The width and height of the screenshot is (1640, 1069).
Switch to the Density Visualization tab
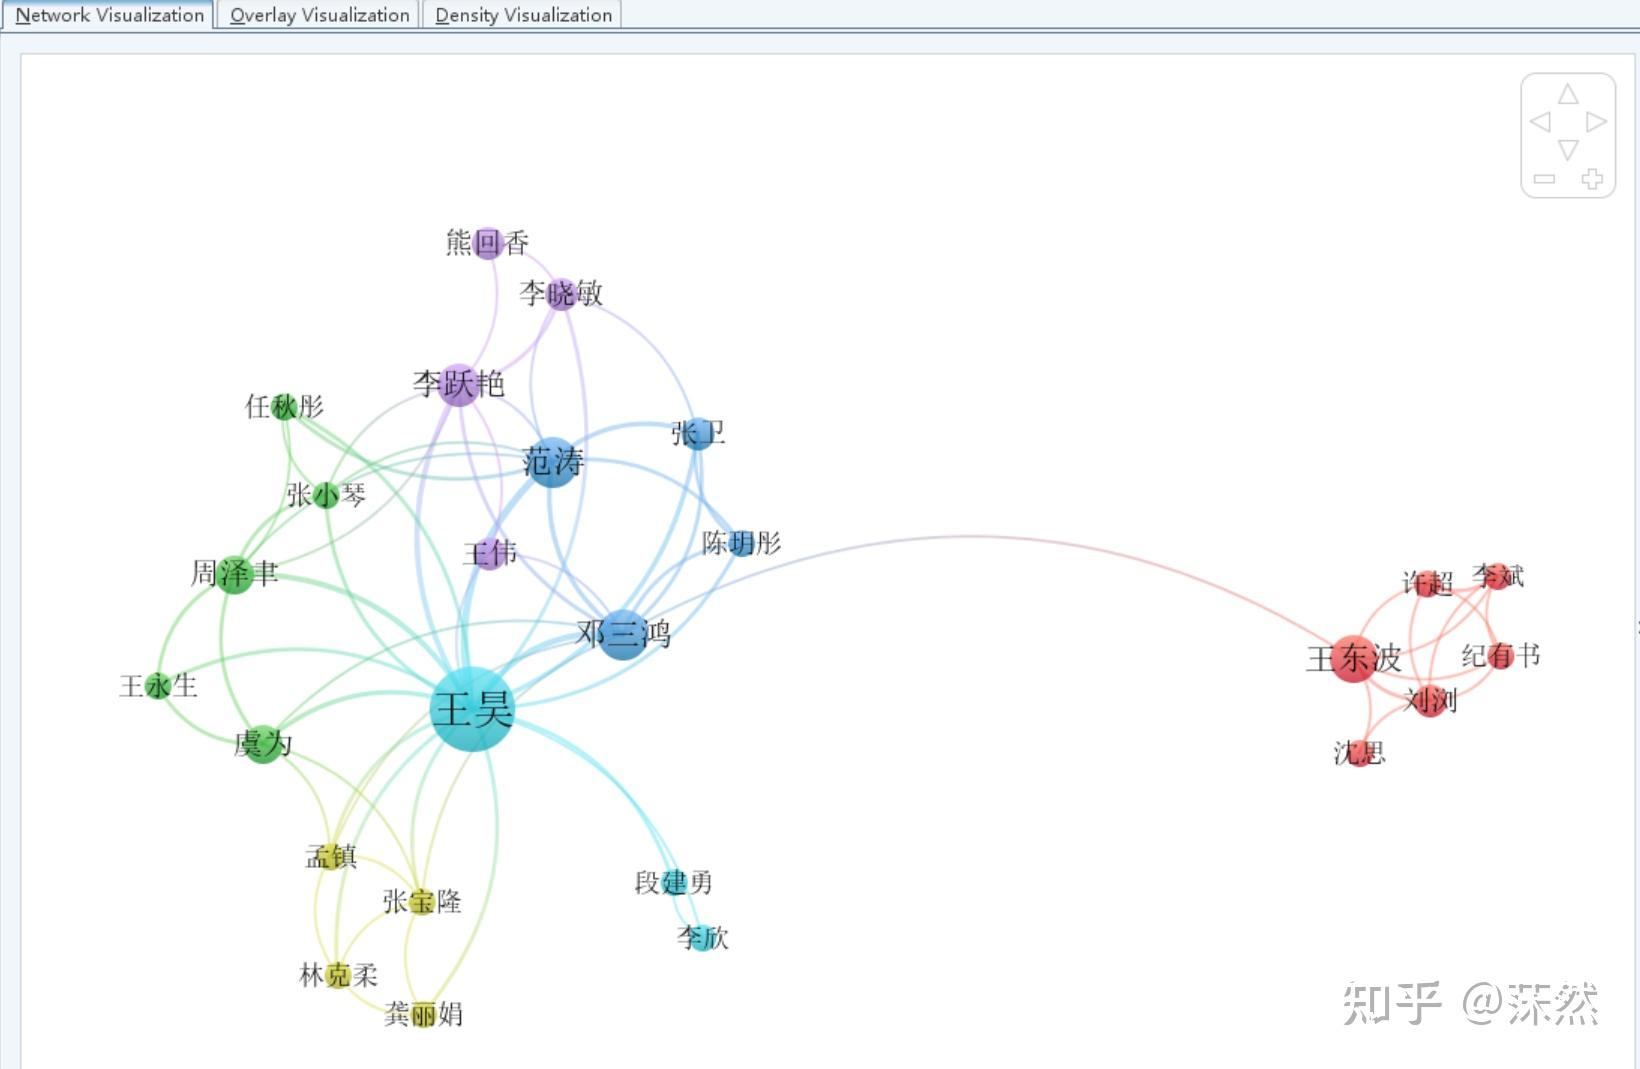[522, 15]
